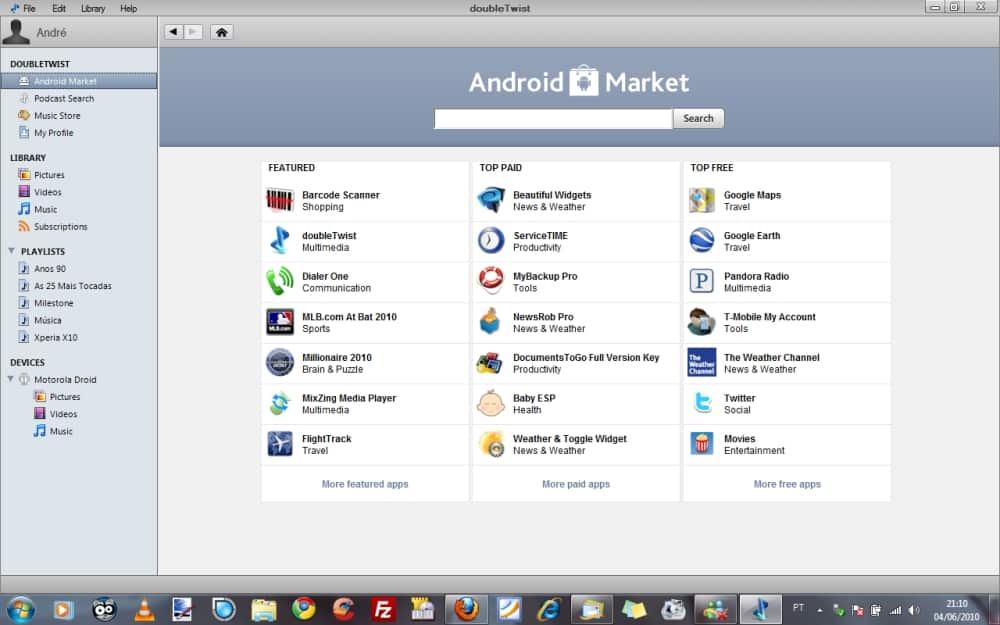The image size is (1000, 625).
Task: Navigate back with the left arrow
Action: (x=173, y=32)
